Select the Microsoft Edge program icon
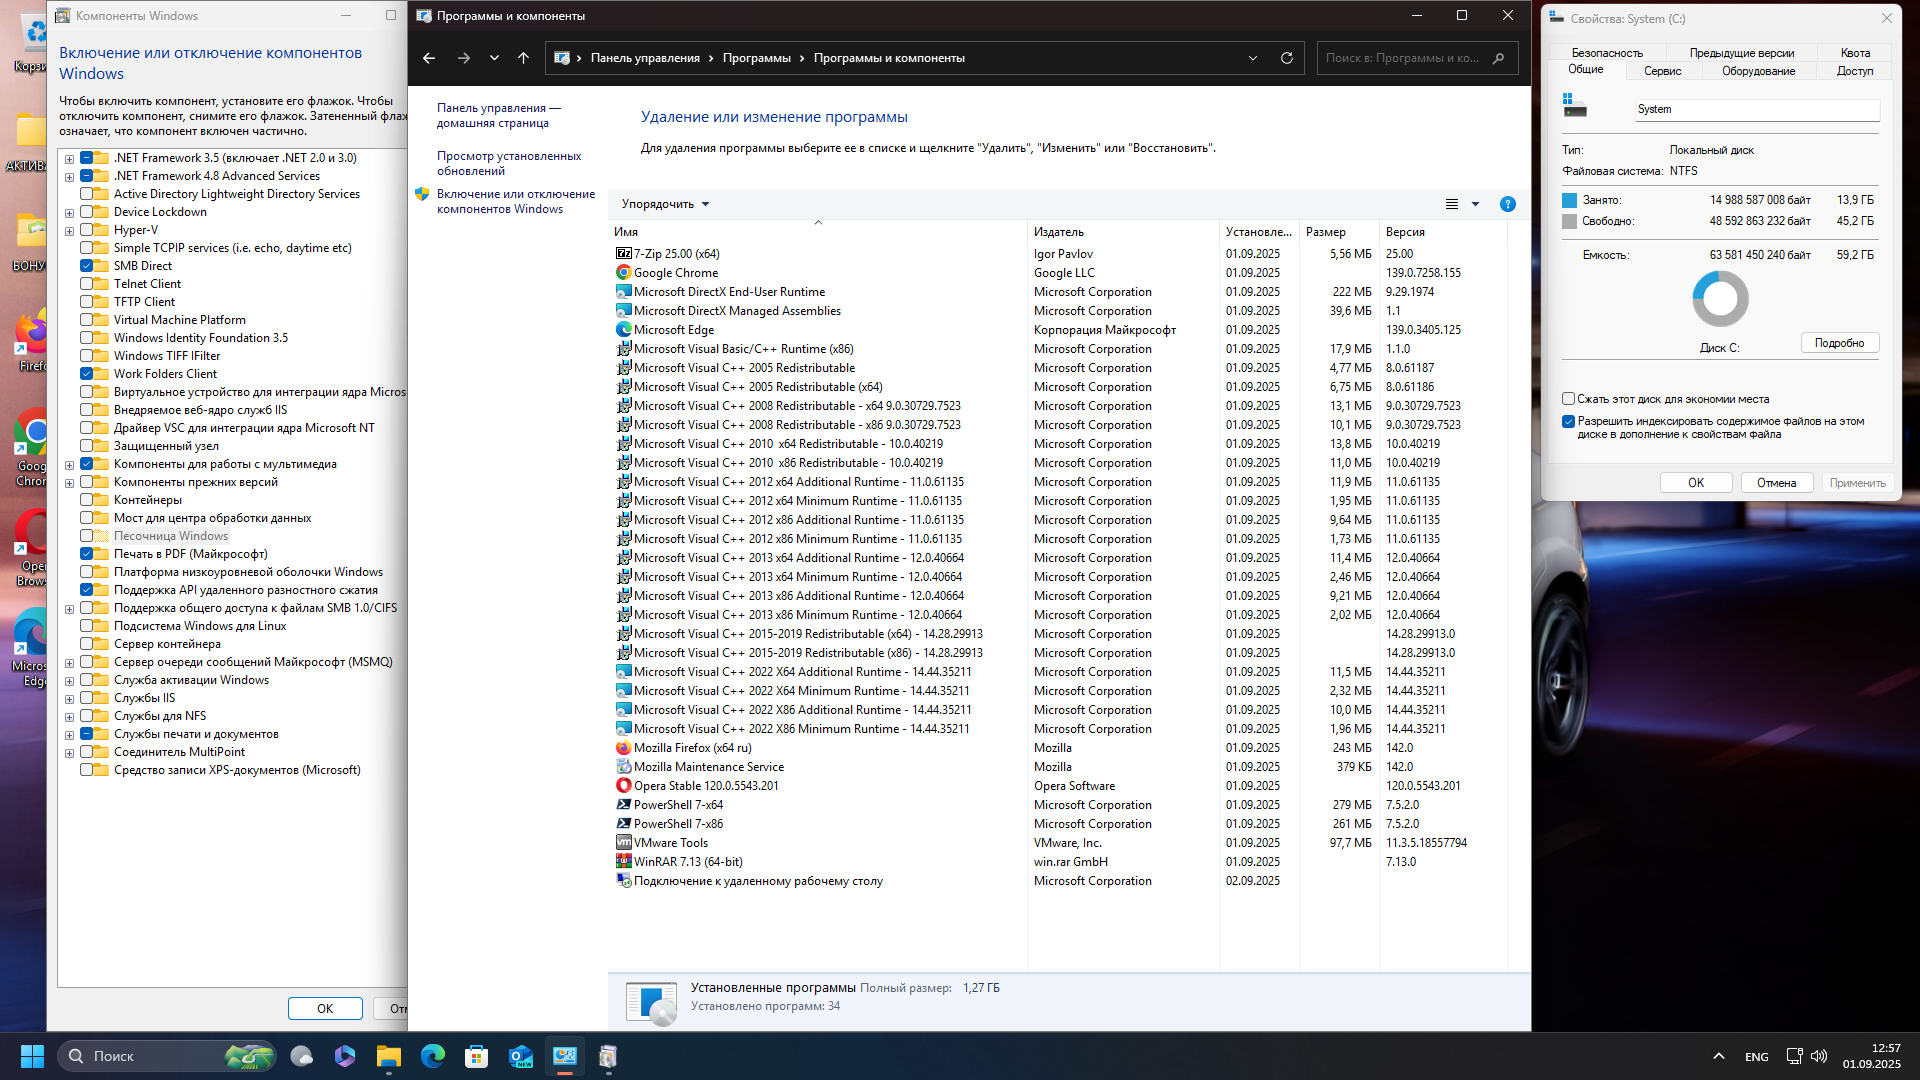 [623, 330]
